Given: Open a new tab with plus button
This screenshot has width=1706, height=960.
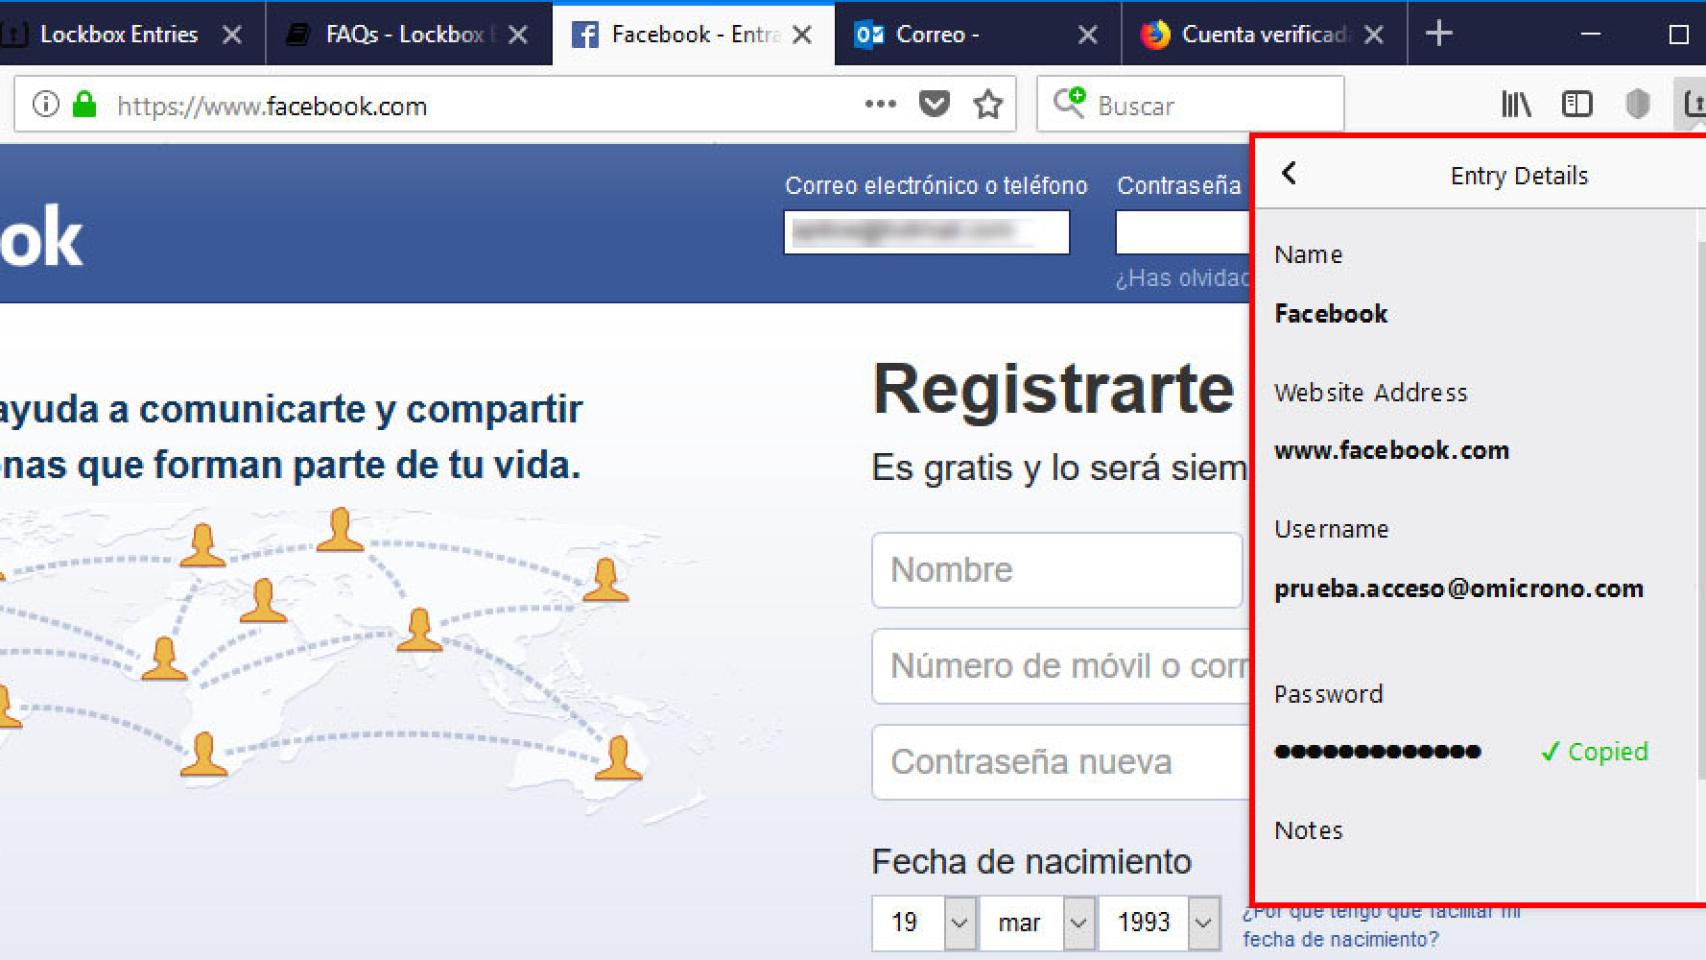Looking at the screenshot, I should (x=1439, y=34).
